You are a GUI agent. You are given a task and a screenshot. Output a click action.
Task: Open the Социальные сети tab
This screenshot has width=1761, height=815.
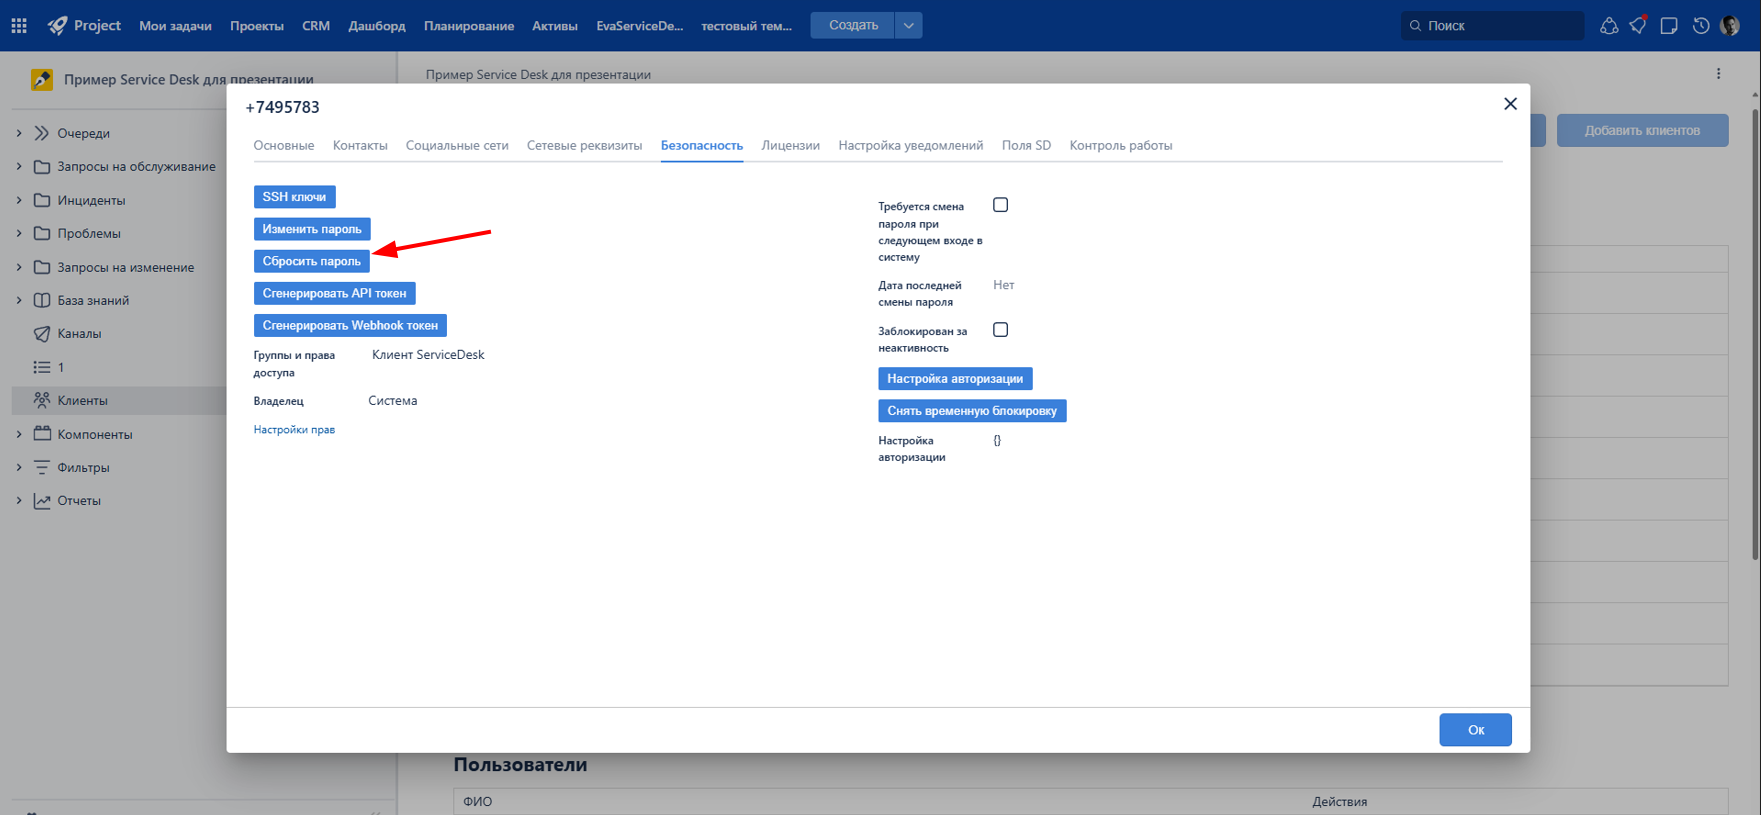(x=457, y=146)
